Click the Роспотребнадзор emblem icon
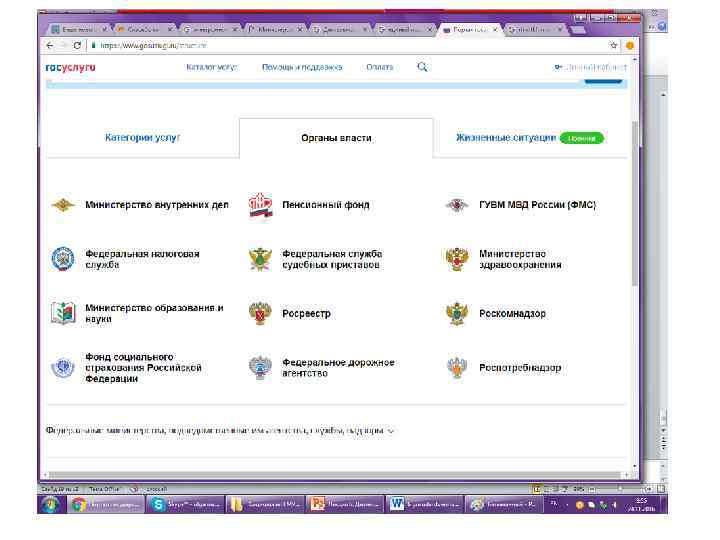Screen dimensions: 720x540 (457, 368)
